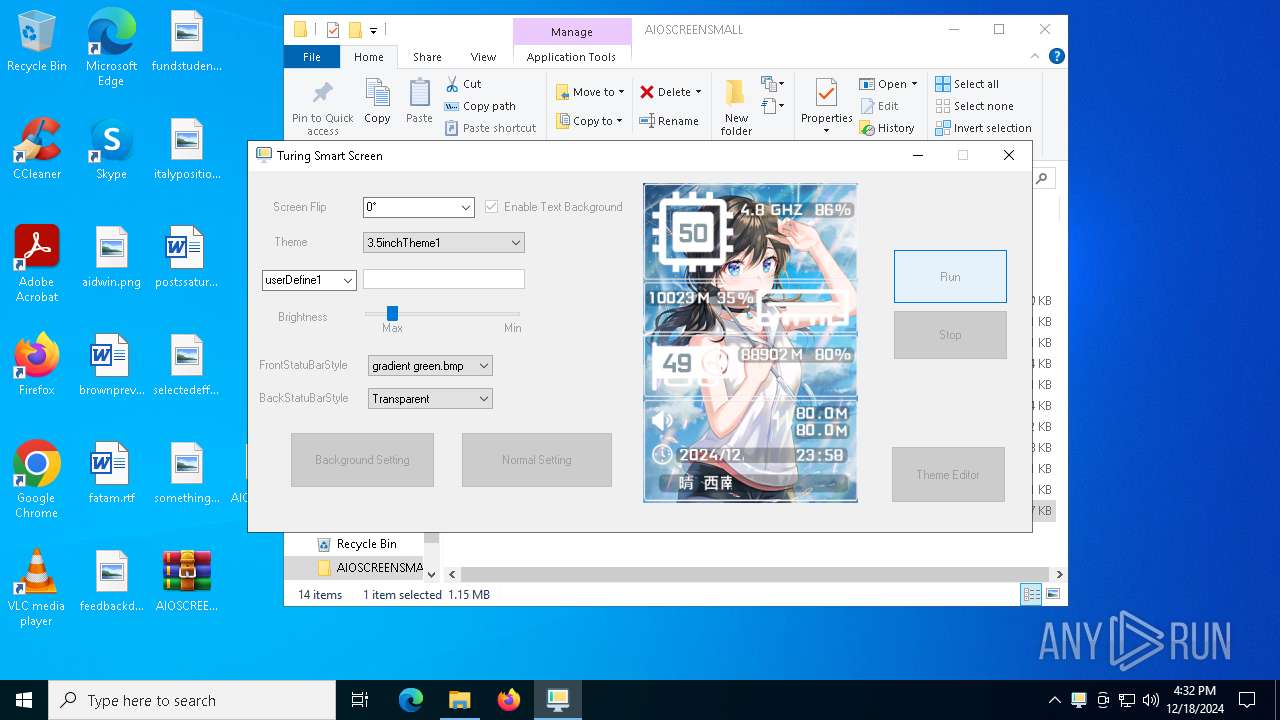Click the theme preview image
The image size is (1280, 720).
pyautogui.click(x=750, y=342)
